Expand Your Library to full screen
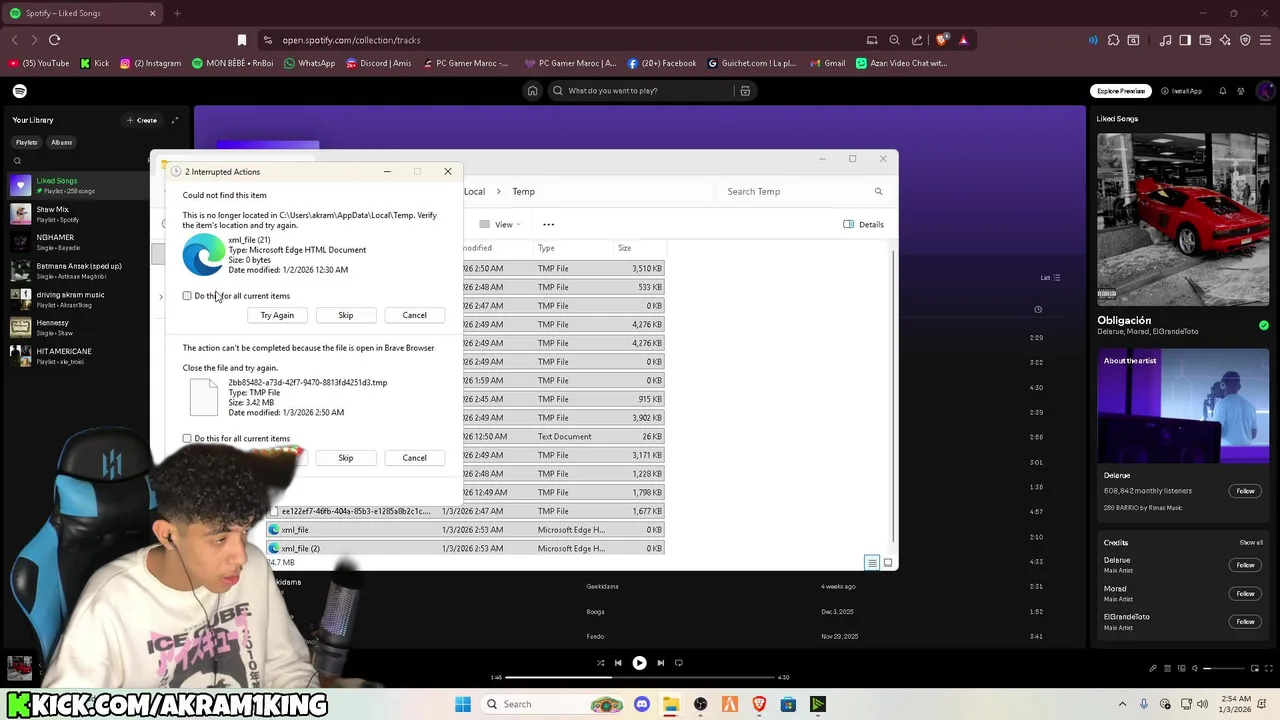This screenshot has width=1280, height=720. point(174,120)
